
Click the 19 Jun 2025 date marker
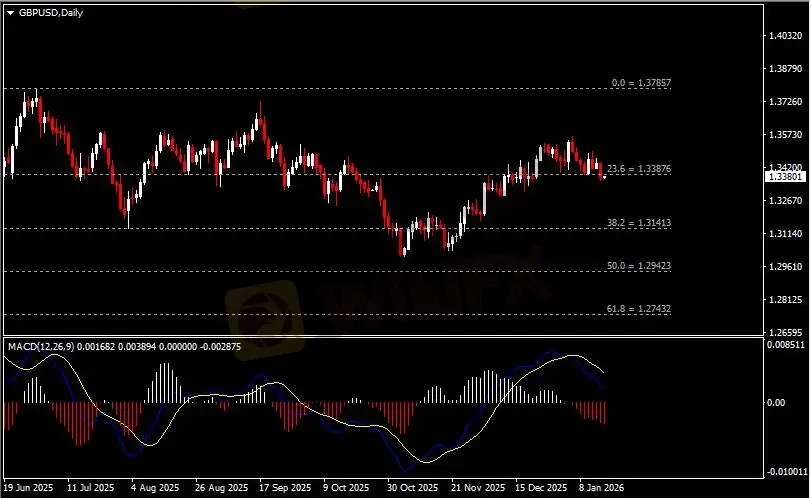pyautogui.click(x=27, y=489)
